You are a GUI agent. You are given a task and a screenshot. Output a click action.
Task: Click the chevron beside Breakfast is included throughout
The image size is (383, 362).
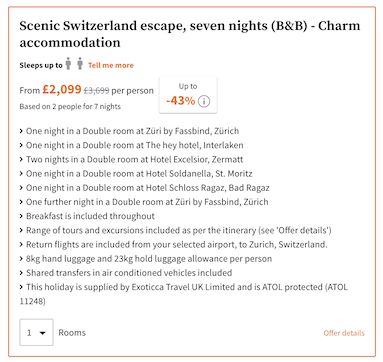point(21,216)
